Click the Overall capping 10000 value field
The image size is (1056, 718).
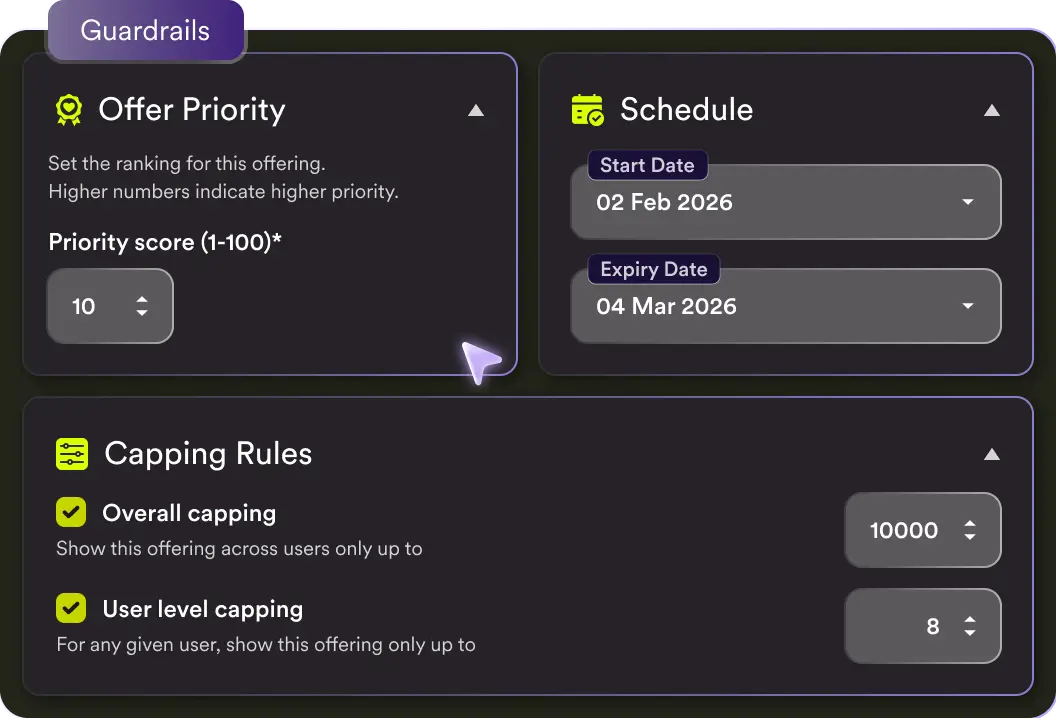pos(904,531)
